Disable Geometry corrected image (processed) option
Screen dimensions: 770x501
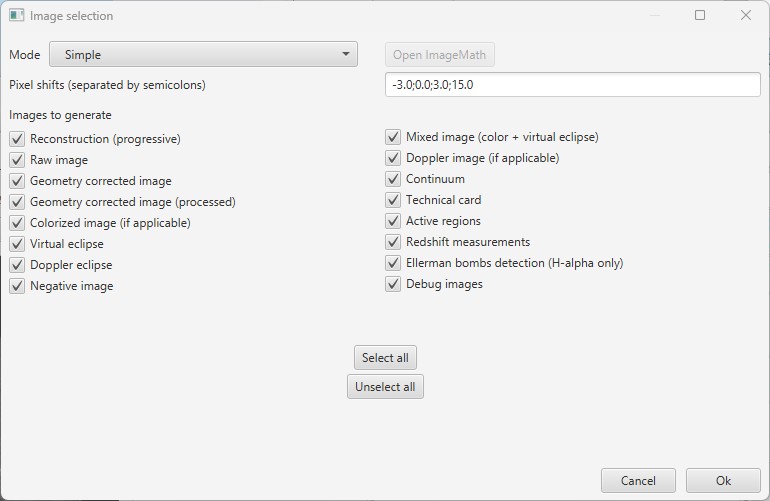(17, 202)
